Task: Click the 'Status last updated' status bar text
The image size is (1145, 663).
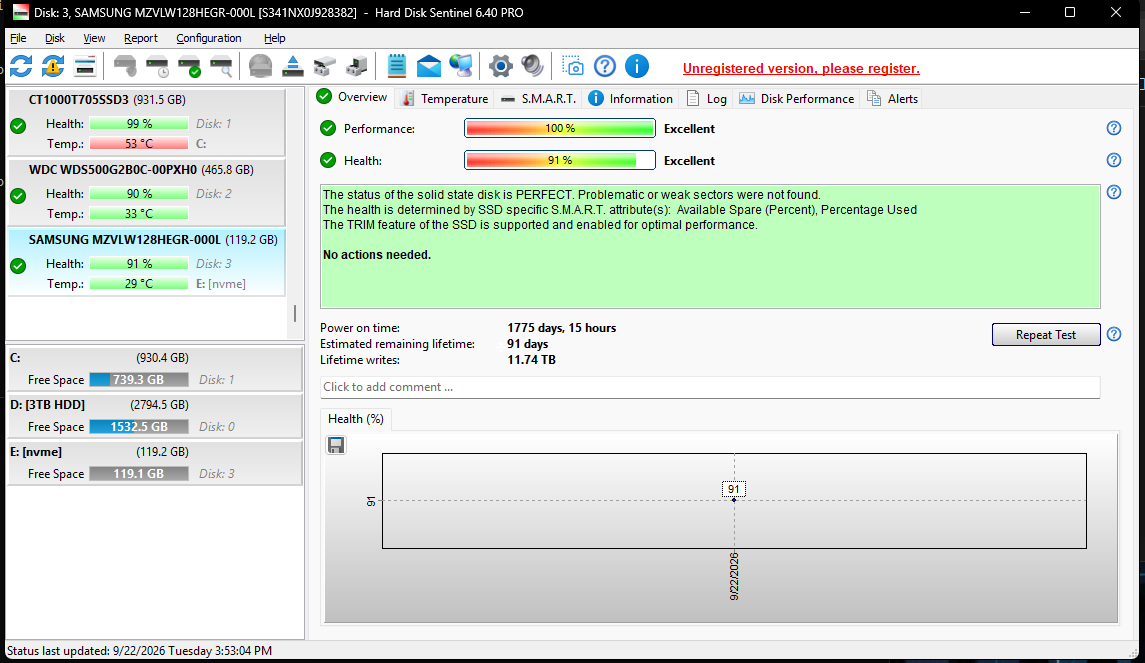Action: [139, 651]
